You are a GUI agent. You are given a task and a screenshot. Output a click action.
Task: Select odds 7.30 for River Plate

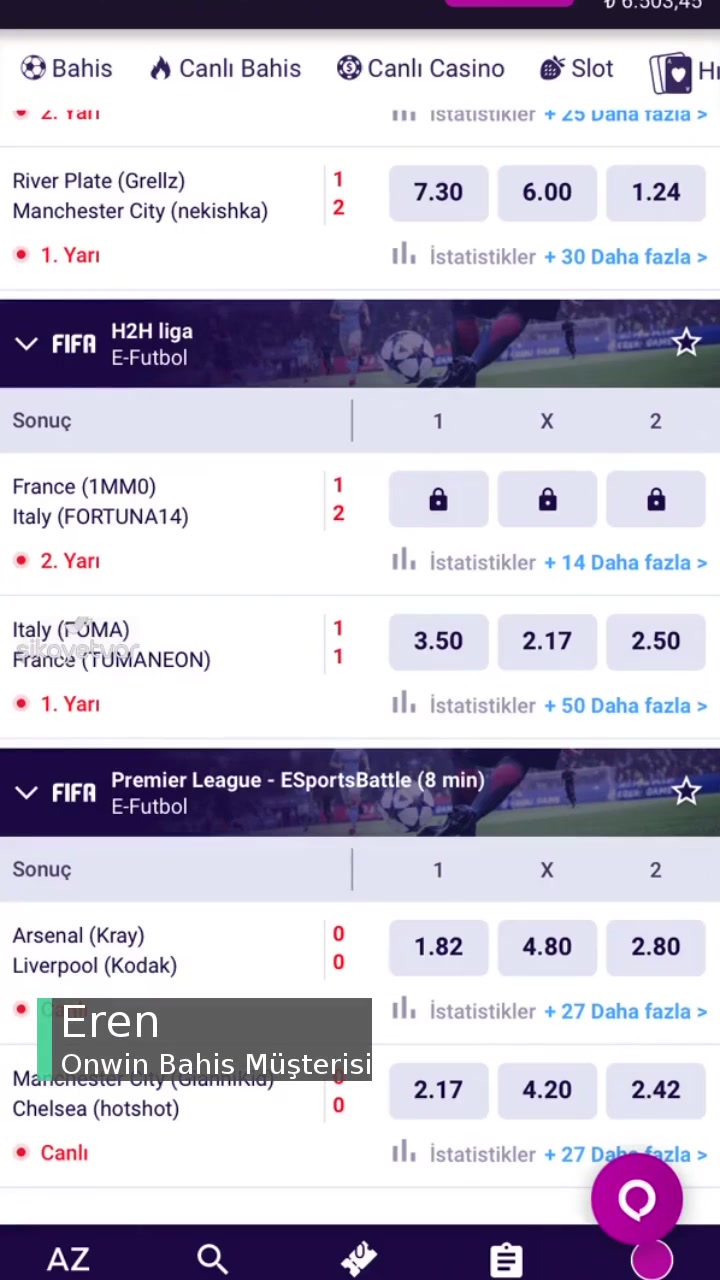pos(438,192)
